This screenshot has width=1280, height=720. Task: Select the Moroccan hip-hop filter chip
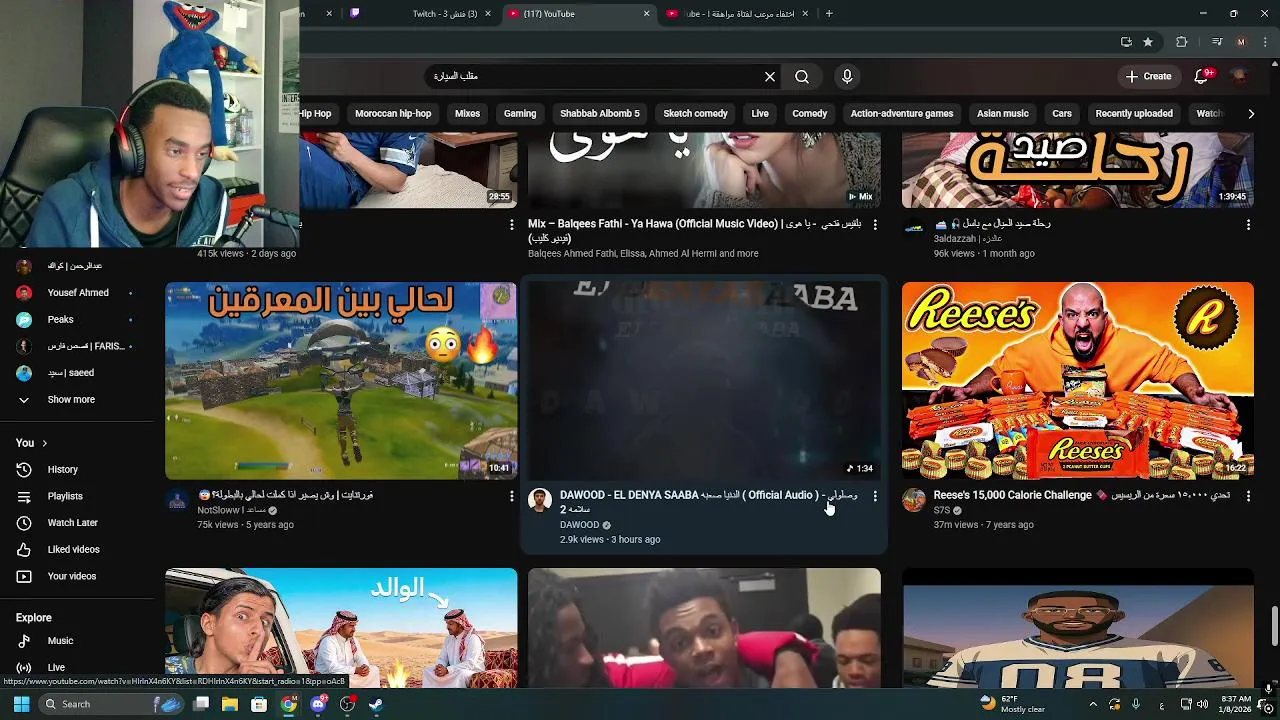click(393, 114)
